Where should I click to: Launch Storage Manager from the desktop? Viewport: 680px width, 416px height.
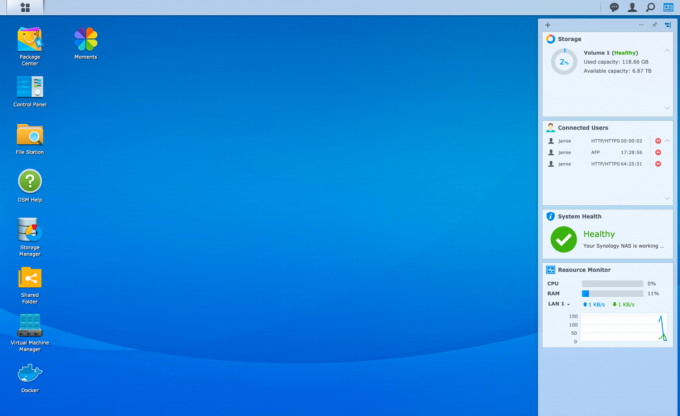(29, 230)
